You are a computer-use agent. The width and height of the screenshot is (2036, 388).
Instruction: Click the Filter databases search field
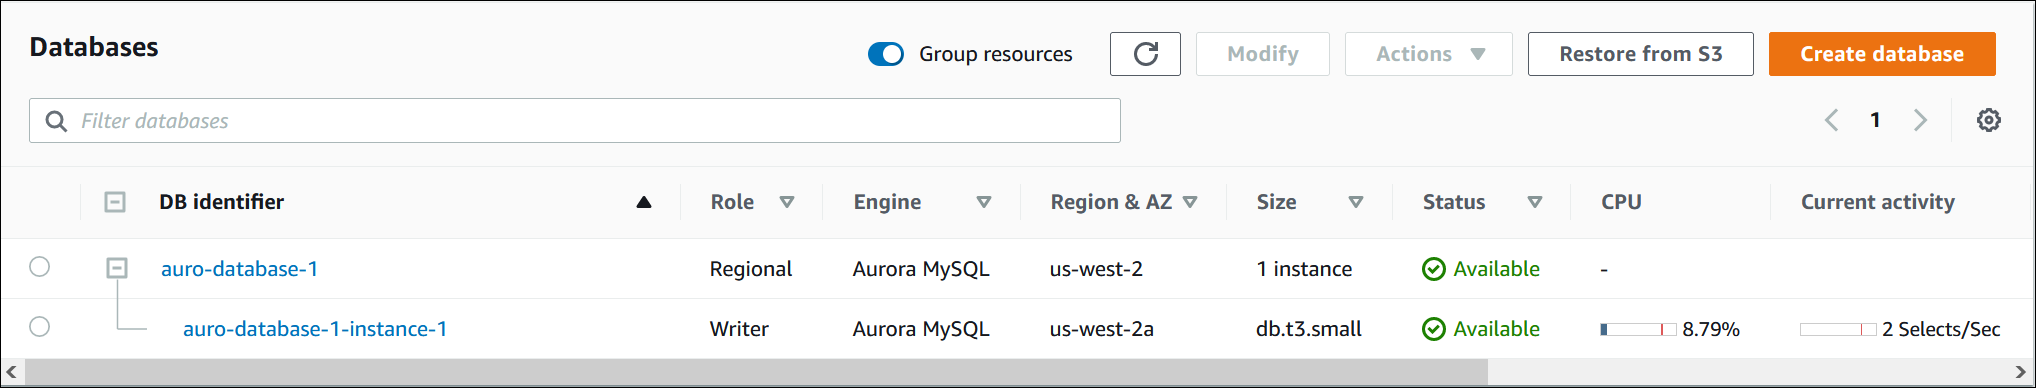click(575, 120)
